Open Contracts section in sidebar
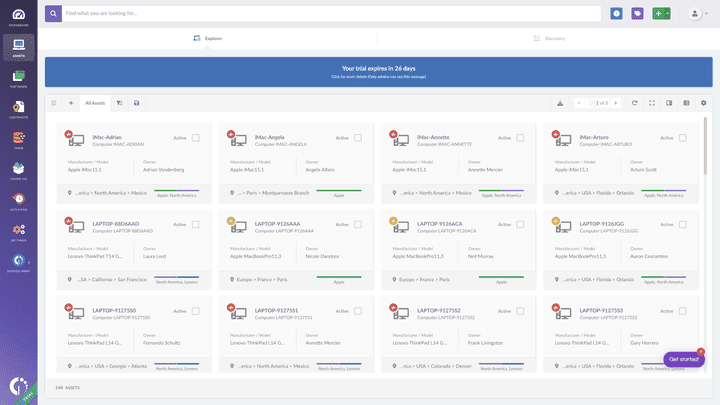720x405 pixels. click(x=19, y=111)
